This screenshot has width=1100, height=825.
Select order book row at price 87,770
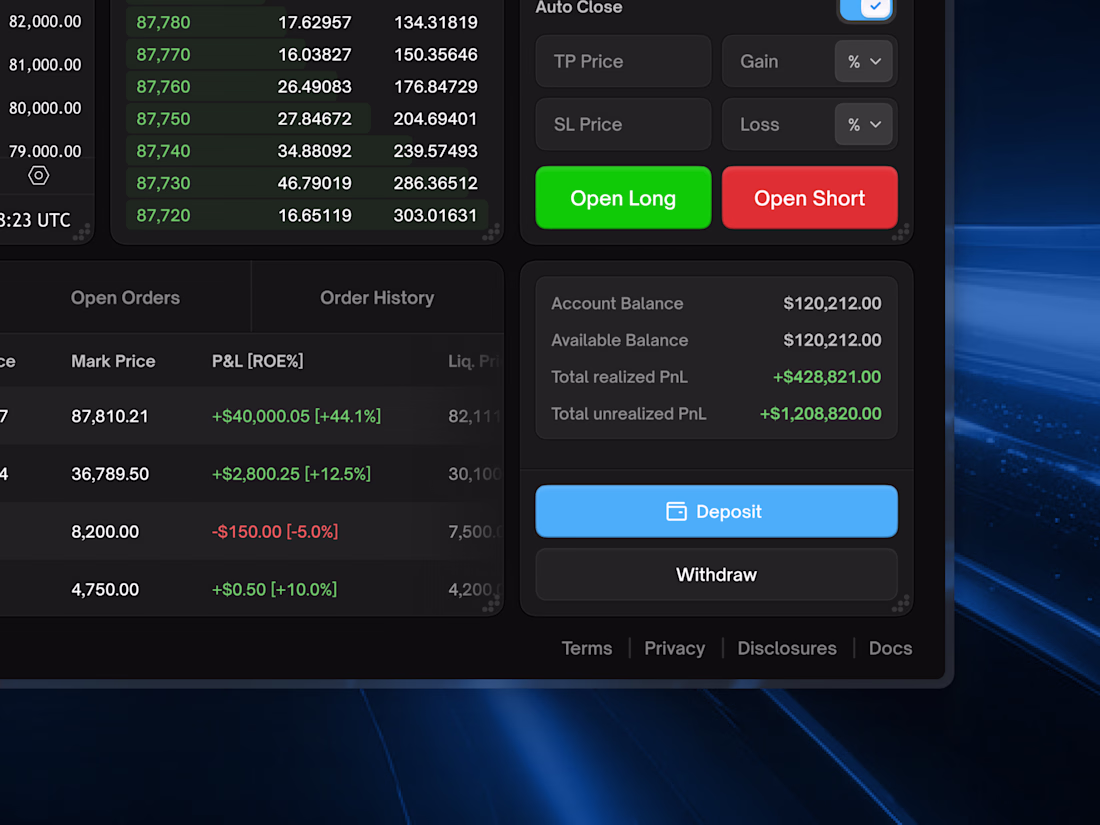point(307,55)
